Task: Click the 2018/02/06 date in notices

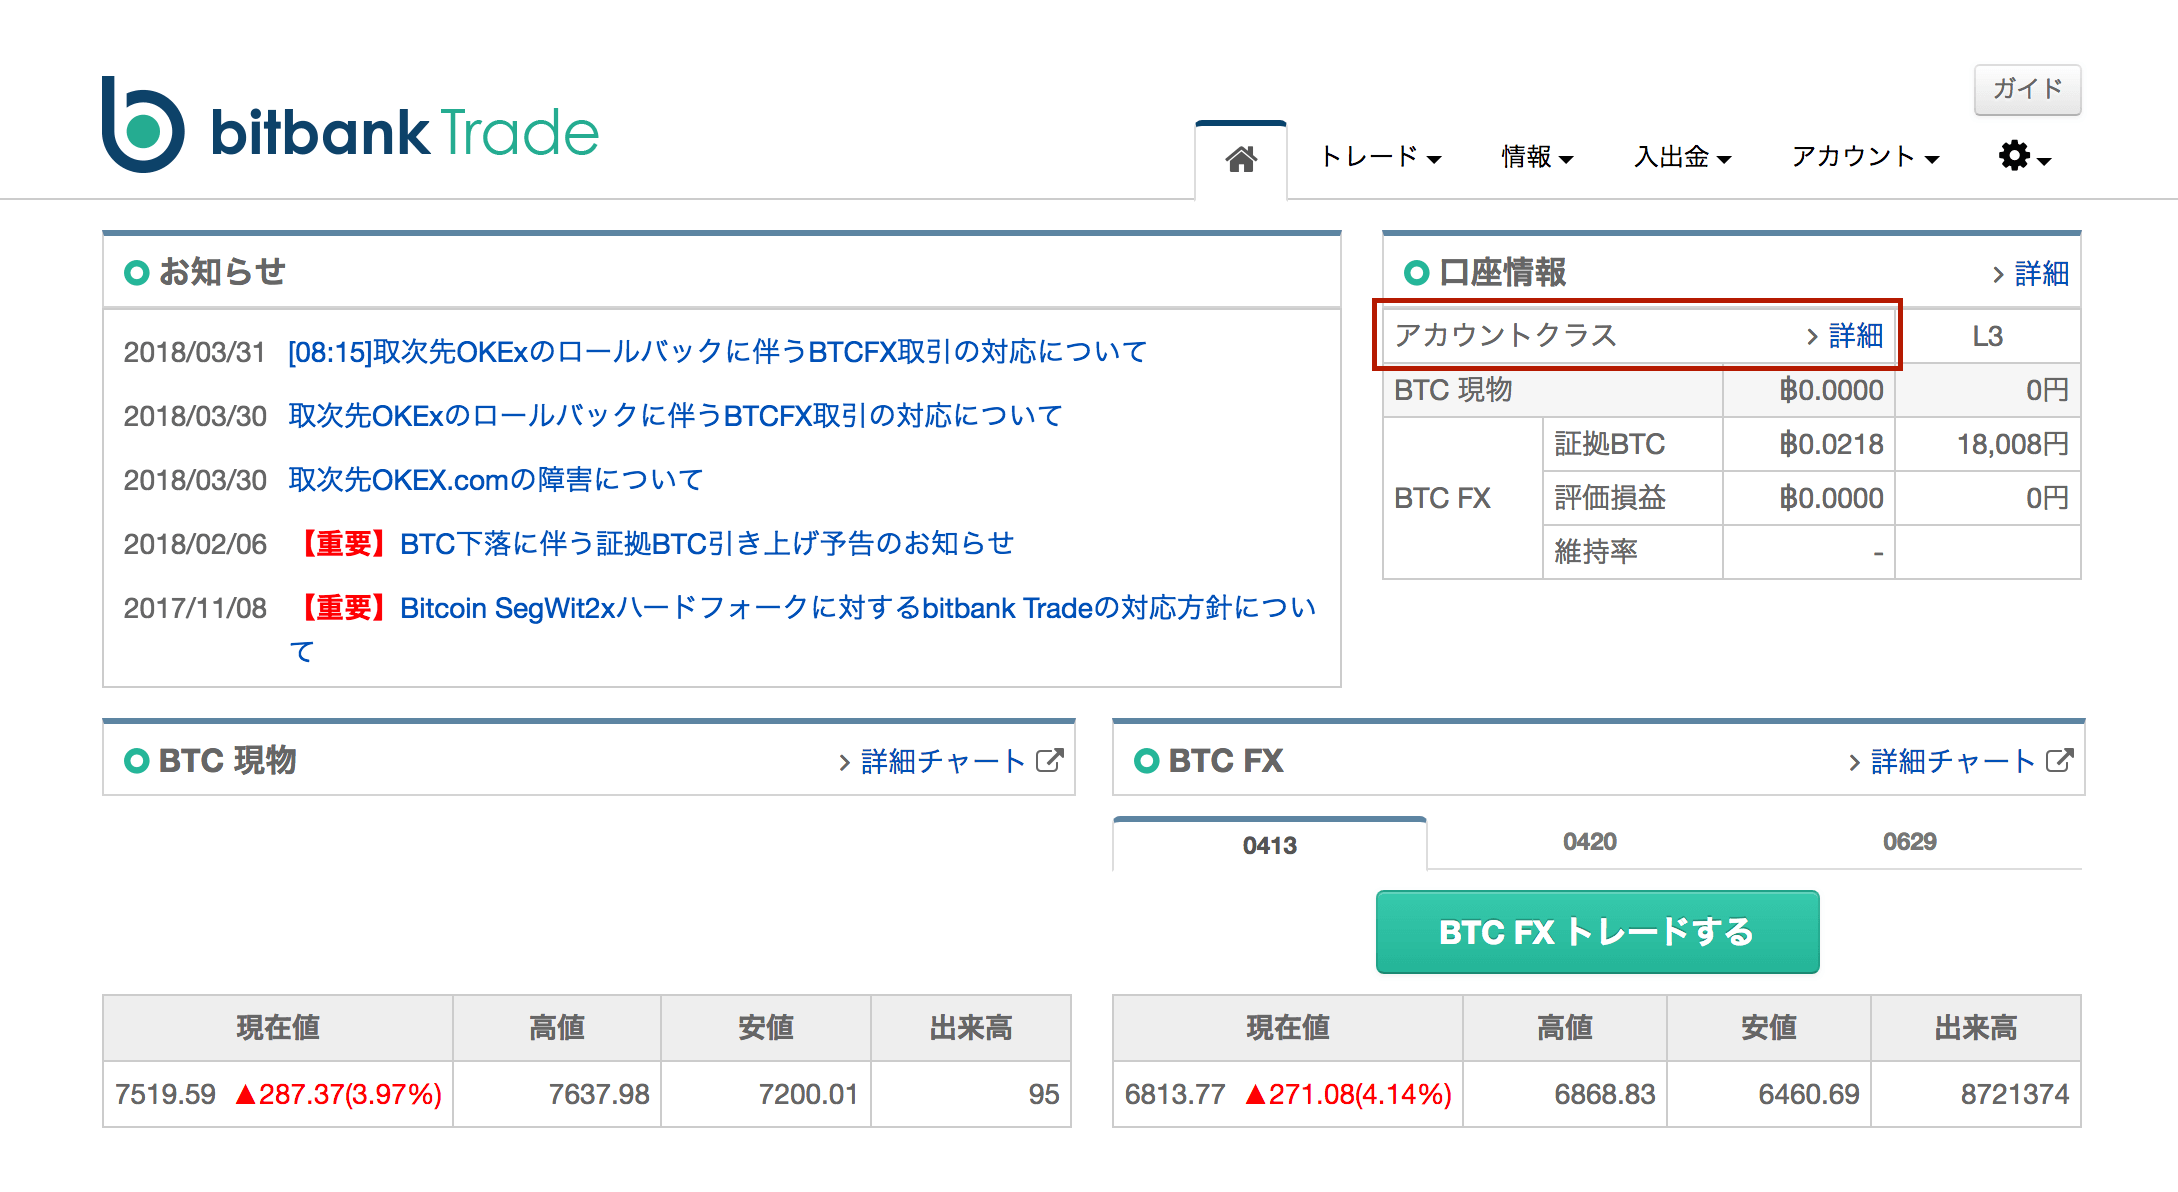Action: point(195,544)
